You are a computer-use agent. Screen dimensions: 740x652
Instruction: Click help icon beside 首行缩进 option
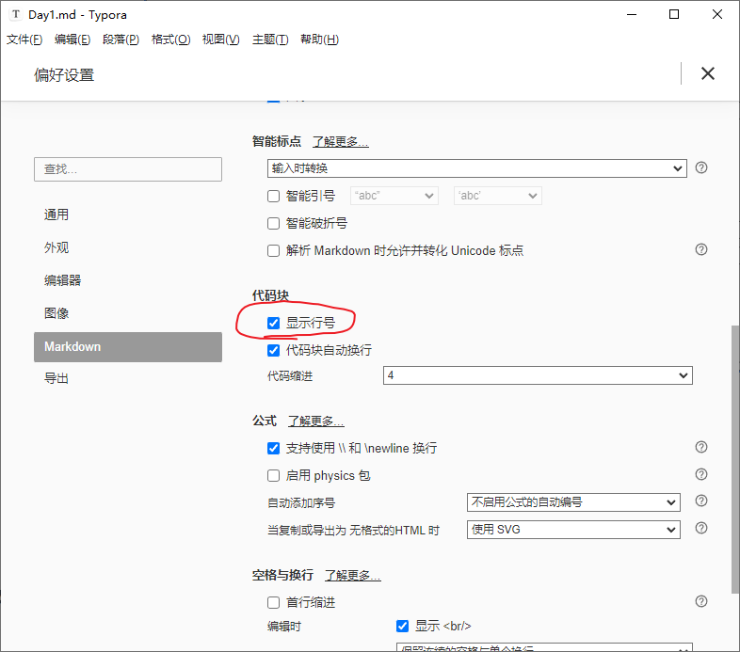pos(701,601)
